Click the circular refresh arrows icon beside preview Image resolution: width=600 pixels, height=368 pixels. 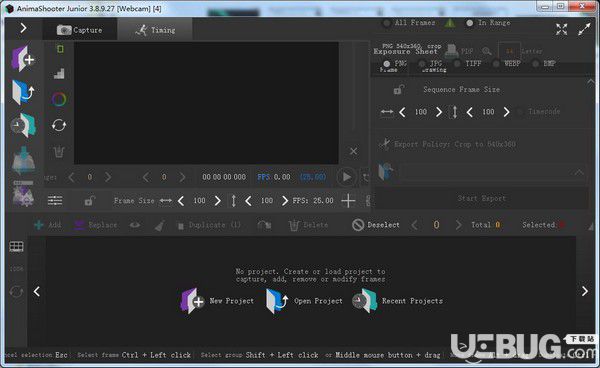59,125
